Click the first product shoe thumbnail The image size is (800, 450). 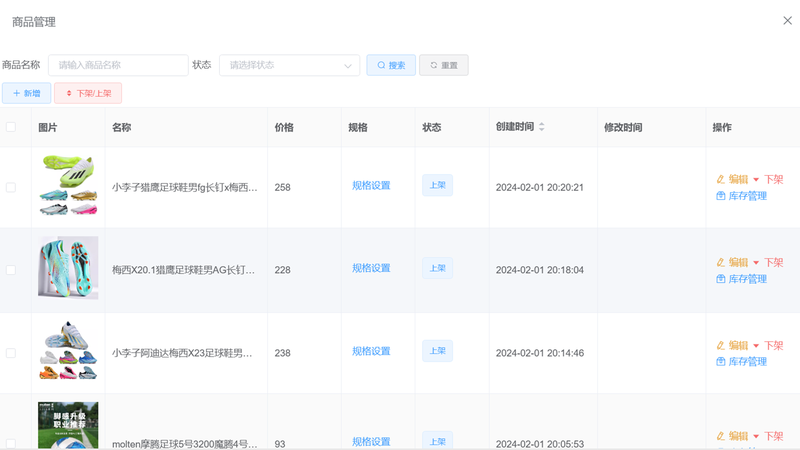point(68,186)
